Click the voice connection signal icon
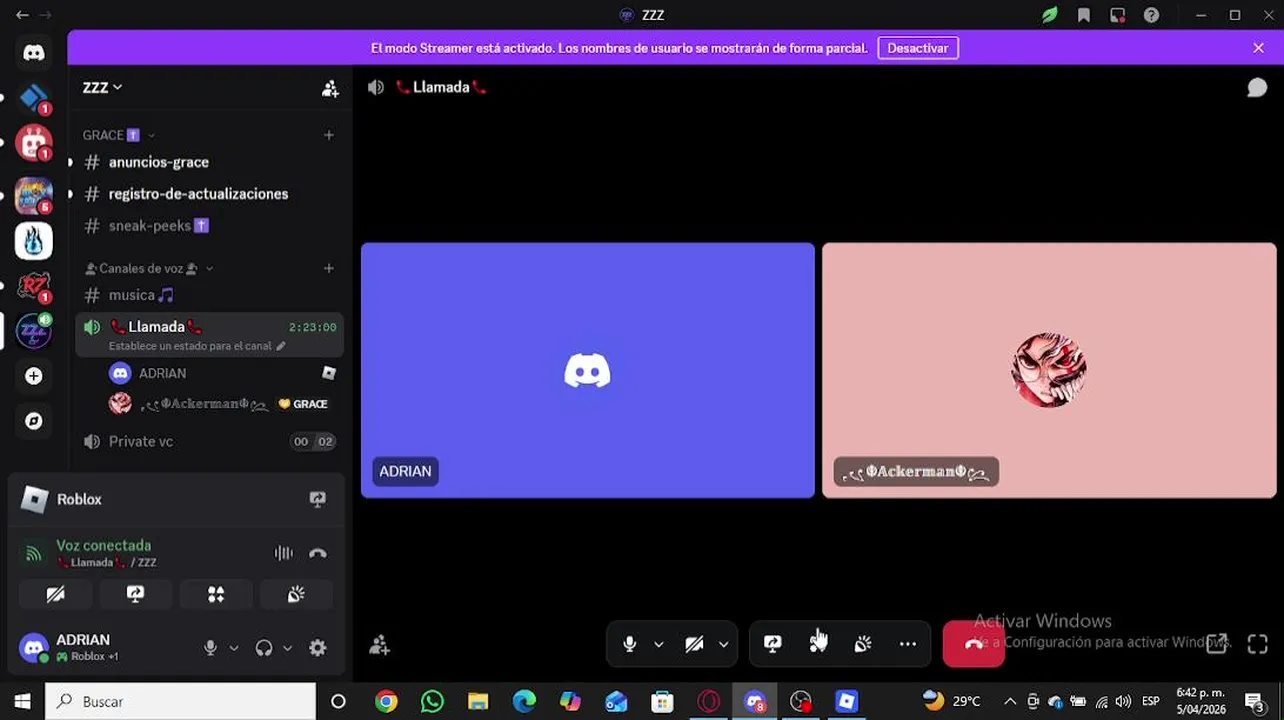 [x=34, y=553]
